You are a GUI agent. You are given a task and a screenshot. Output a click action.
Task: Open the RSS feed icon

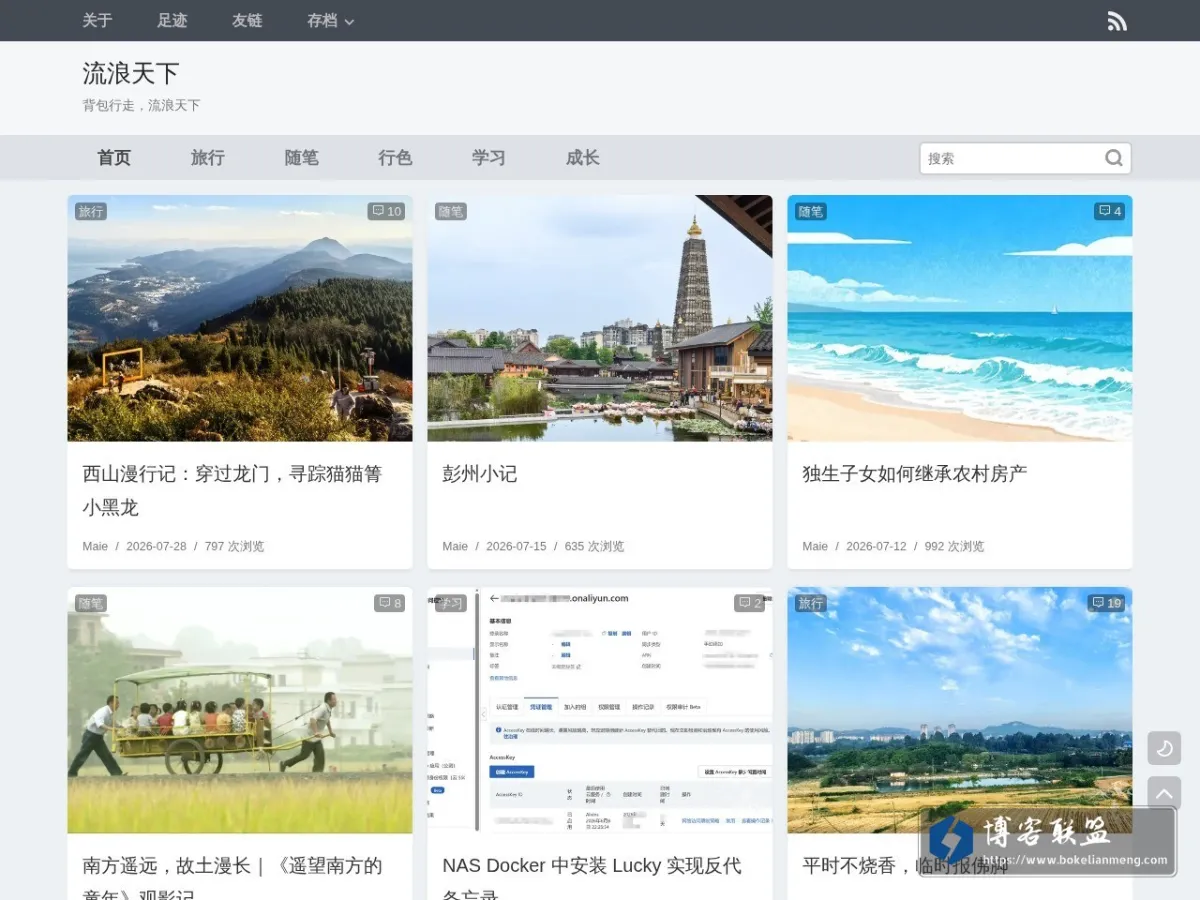(1117, 21)
